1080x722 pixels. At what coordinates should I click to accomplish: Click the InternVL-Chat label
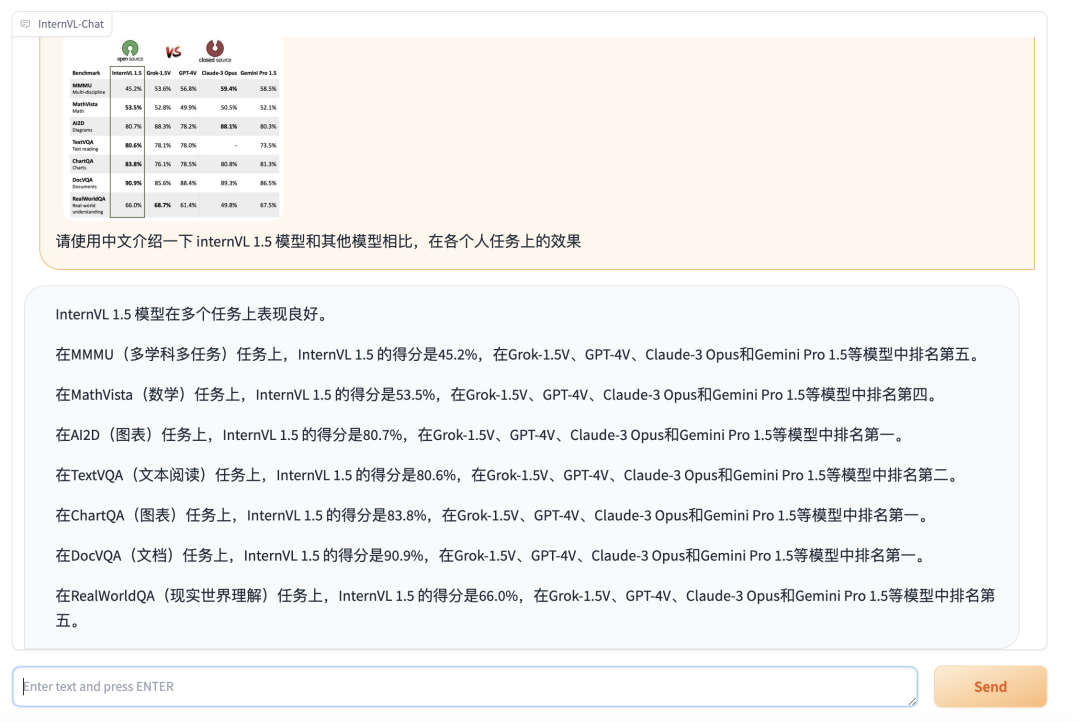point(70,24)
